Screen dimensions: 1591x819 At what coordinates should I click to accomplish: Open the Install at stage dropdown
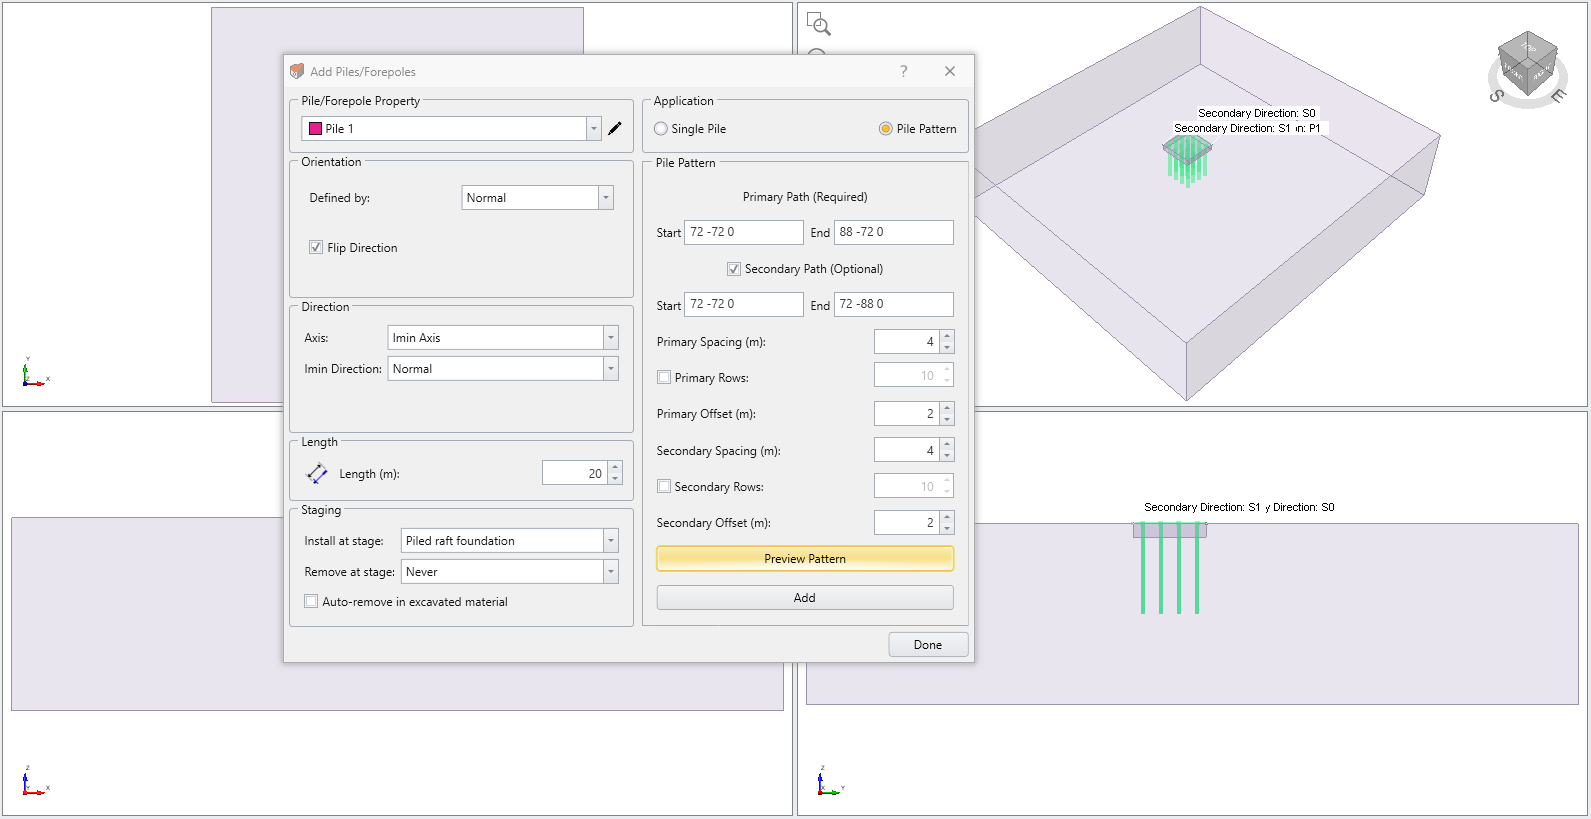[611, 541]
